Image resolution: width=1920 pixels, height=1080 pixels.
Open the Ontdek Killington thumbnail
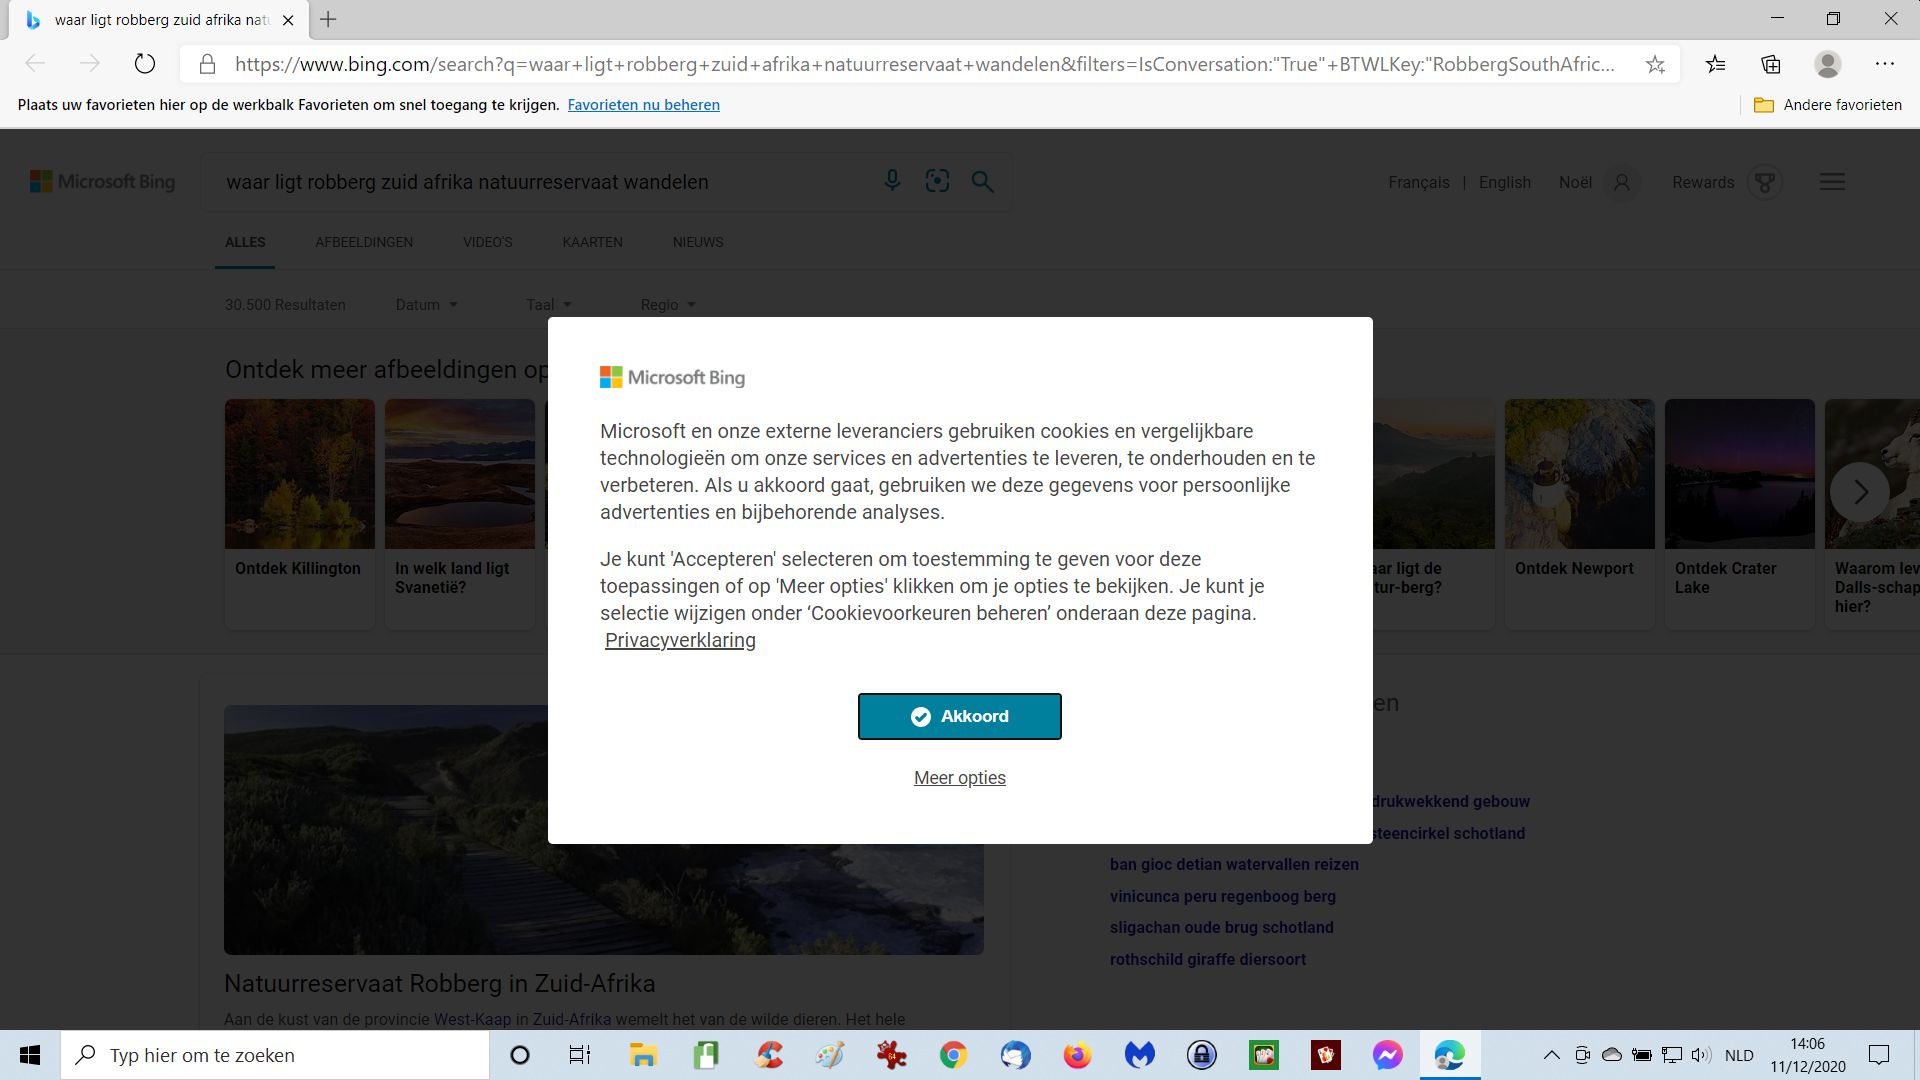pos(299,474)
